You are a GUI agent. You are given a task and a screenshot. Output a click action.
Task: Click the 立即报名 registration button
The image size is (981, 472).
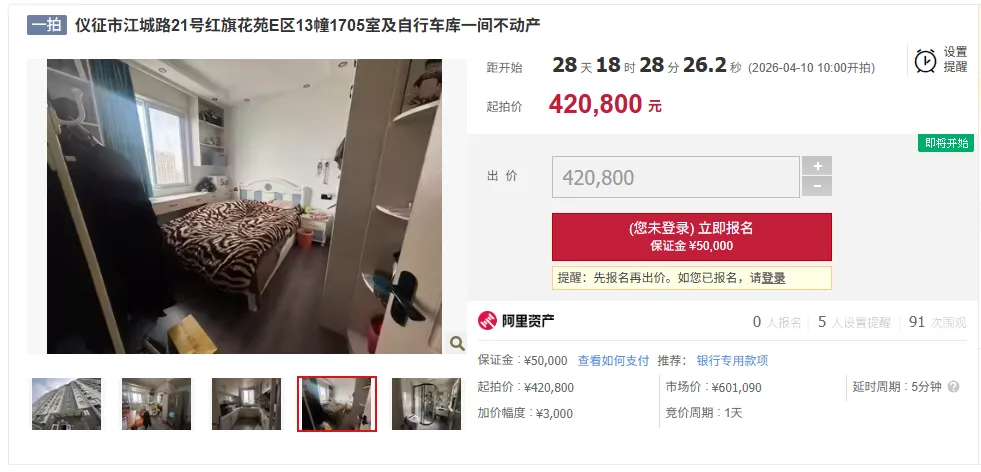[691, 237]
